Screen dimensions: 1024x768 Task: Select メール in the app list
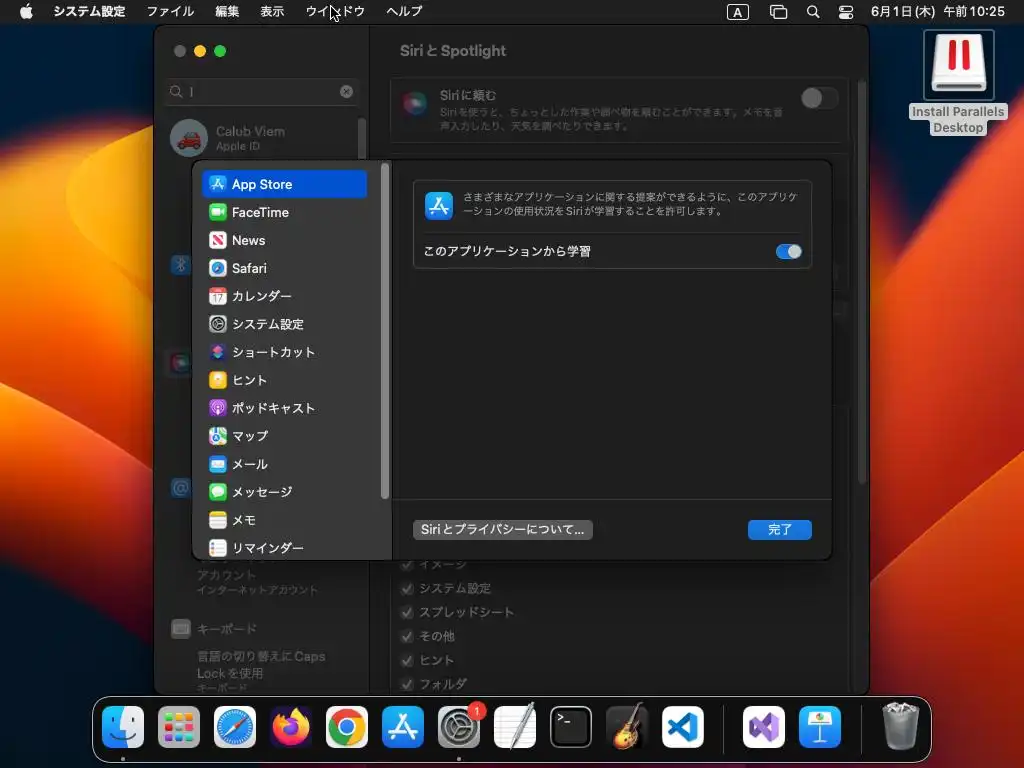tap(285, 464)
